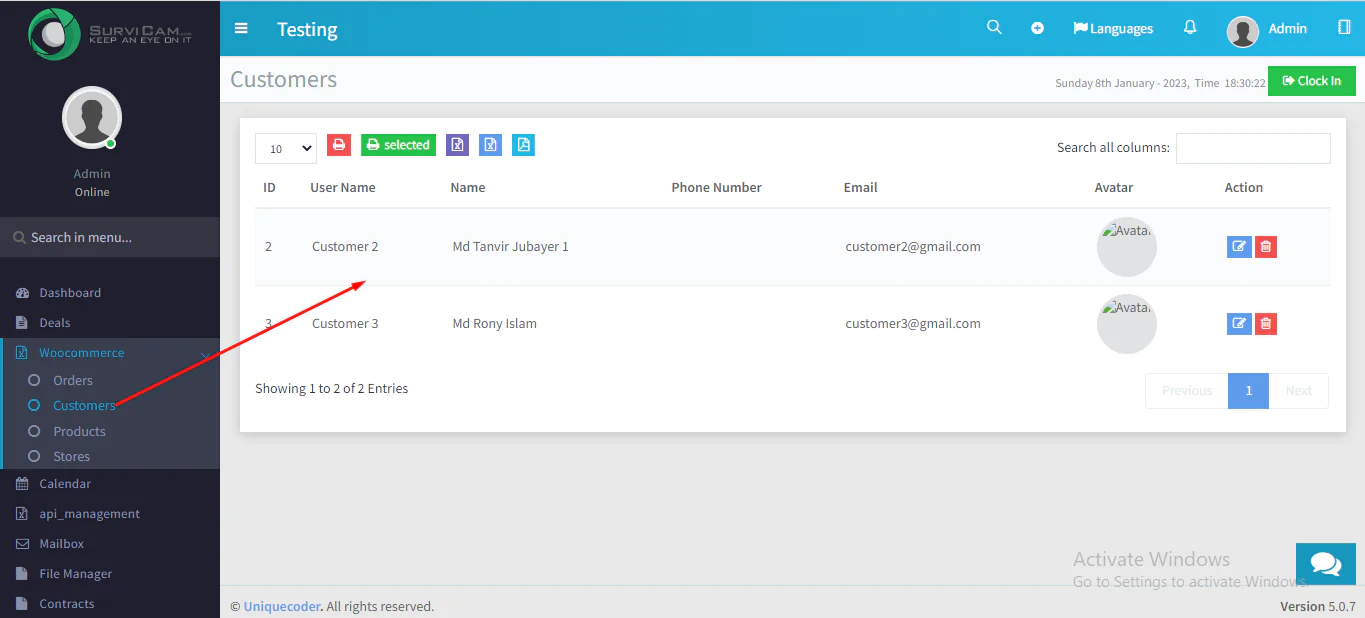The height and width of the screenshot is (618, 1365).
Task: Click the sidebar Admin profile picture
Action: (x=92, y=117)
